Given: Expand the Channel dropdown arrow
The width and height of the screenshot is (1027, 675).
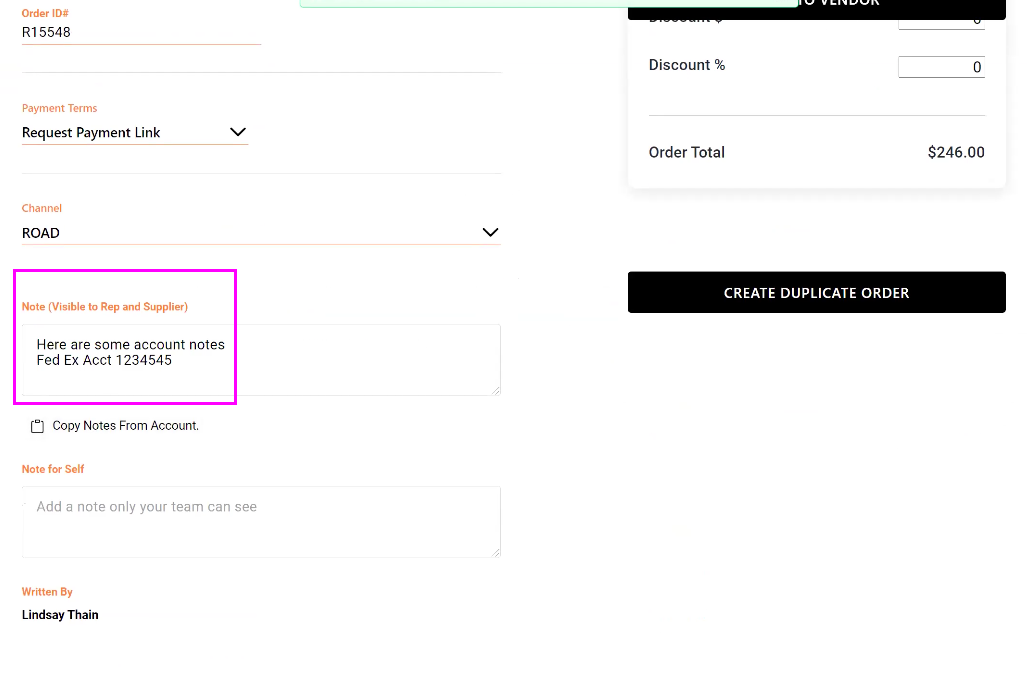Looking at the screenshot, I should [490, 232].
